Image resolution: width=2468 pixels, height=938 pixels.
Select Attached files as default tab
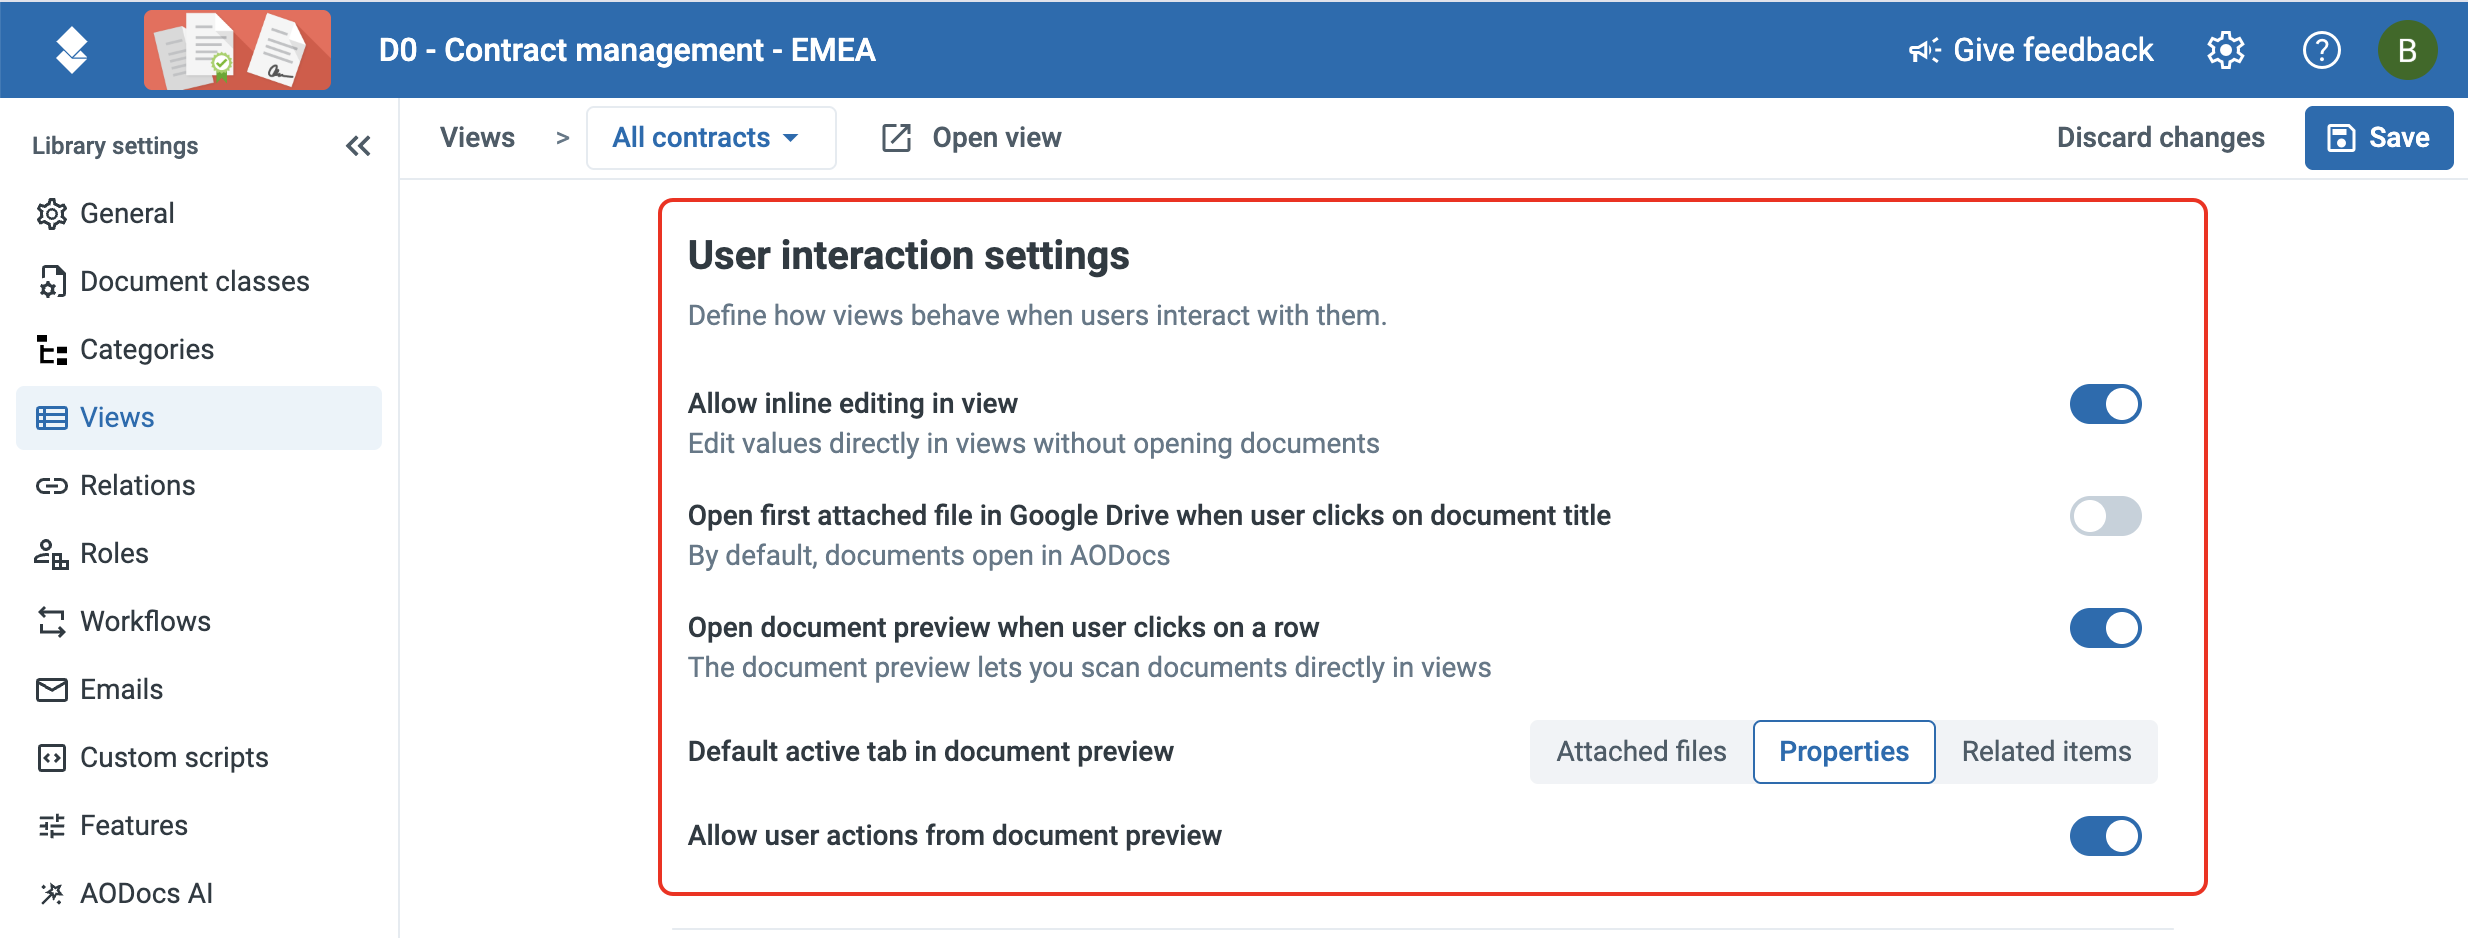(1641, 752)
